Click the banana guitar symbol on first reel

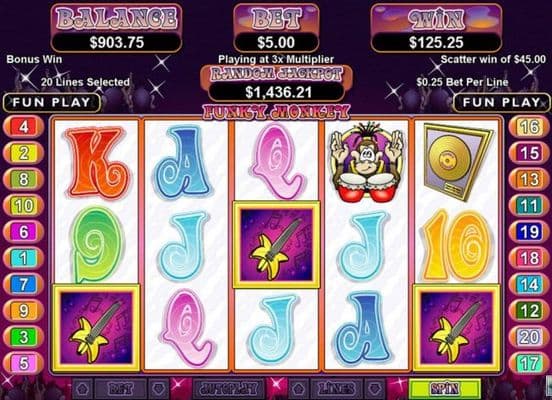[x=96, y=327]
